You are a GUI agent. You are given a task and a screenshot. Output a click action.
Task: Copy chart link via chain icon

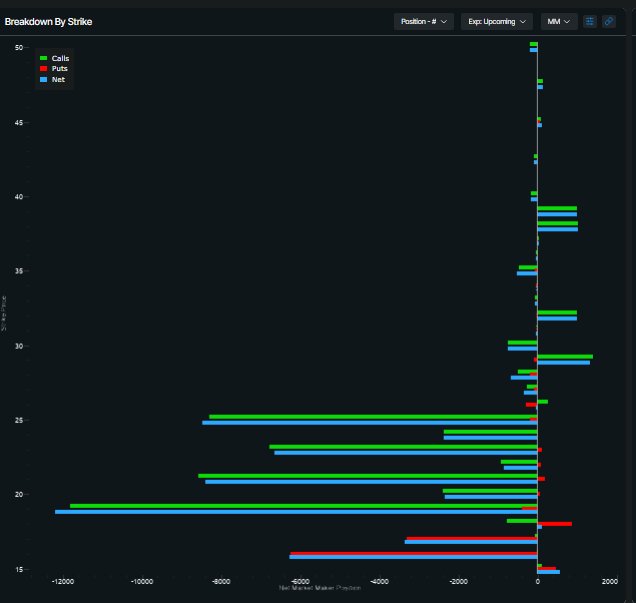[608, 21]
